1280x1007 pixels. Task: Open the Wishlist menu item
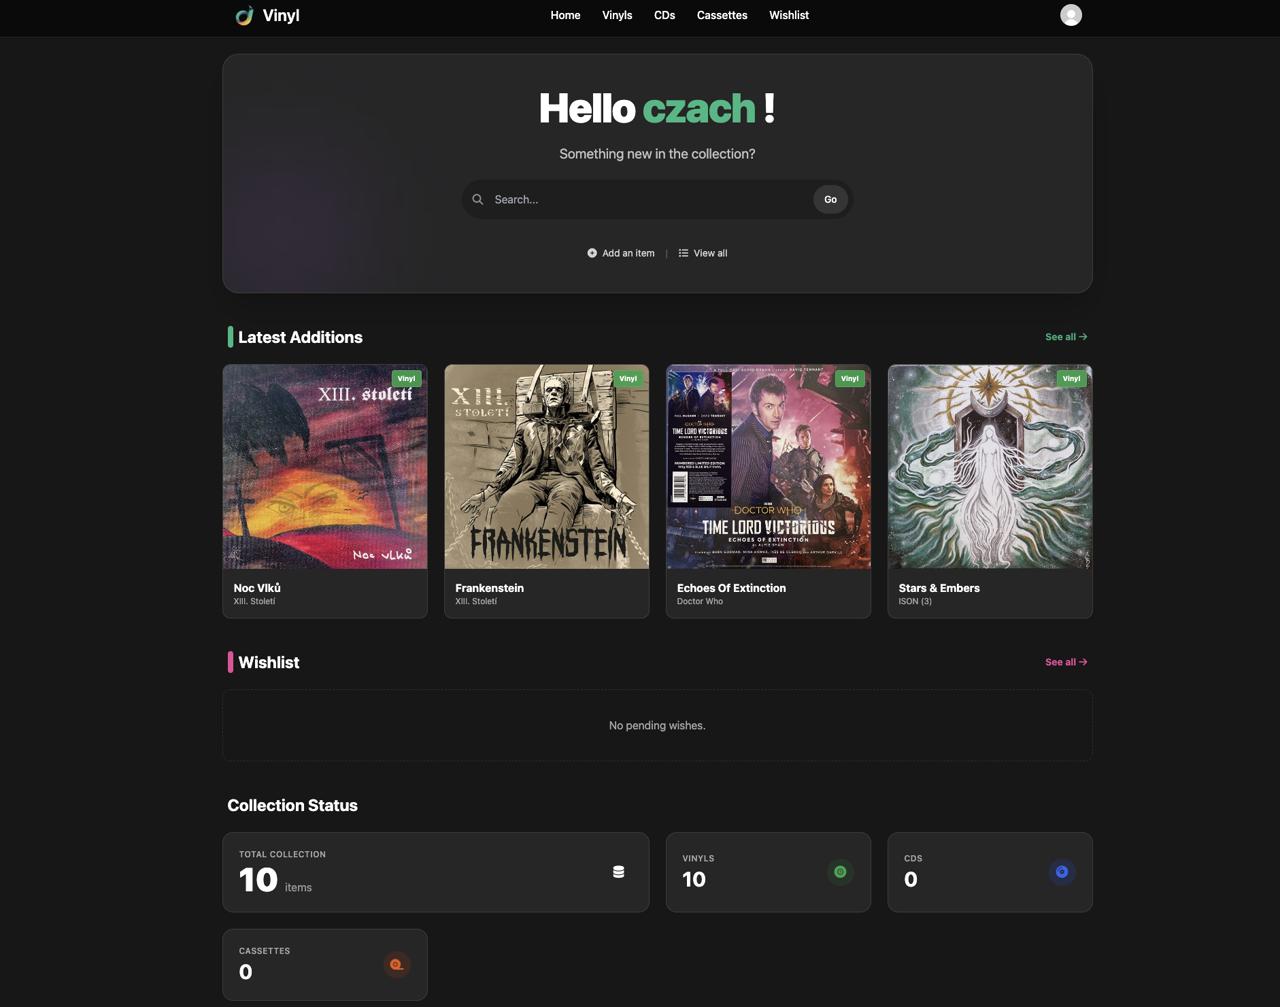(789, 15)
